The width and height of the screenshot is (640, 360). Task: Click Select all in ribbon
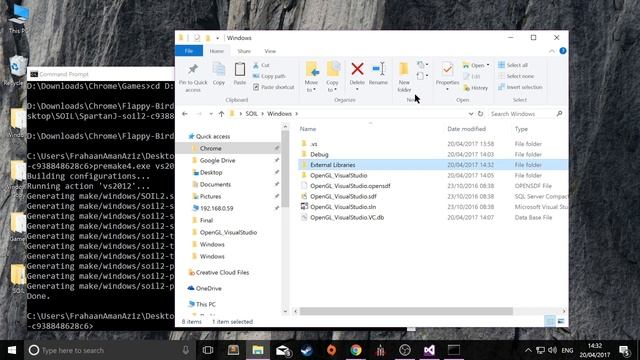(513, 65)
